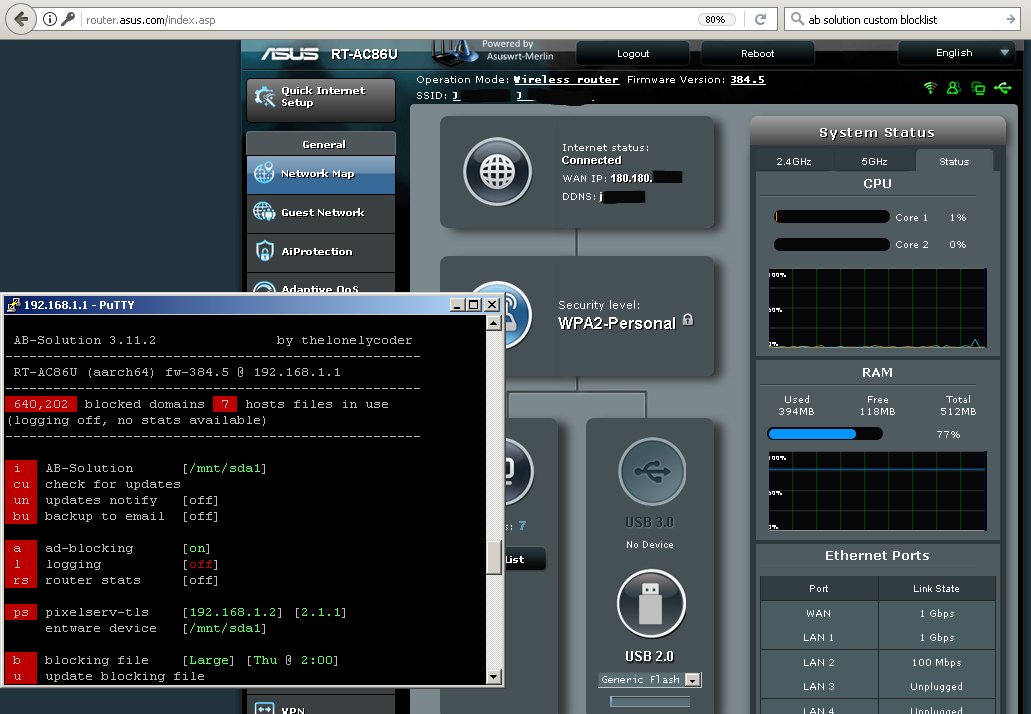The height and width of the screenshot is (714, 1031).
Task: Minimize the PuTTY window
Action: pos(458,304)
